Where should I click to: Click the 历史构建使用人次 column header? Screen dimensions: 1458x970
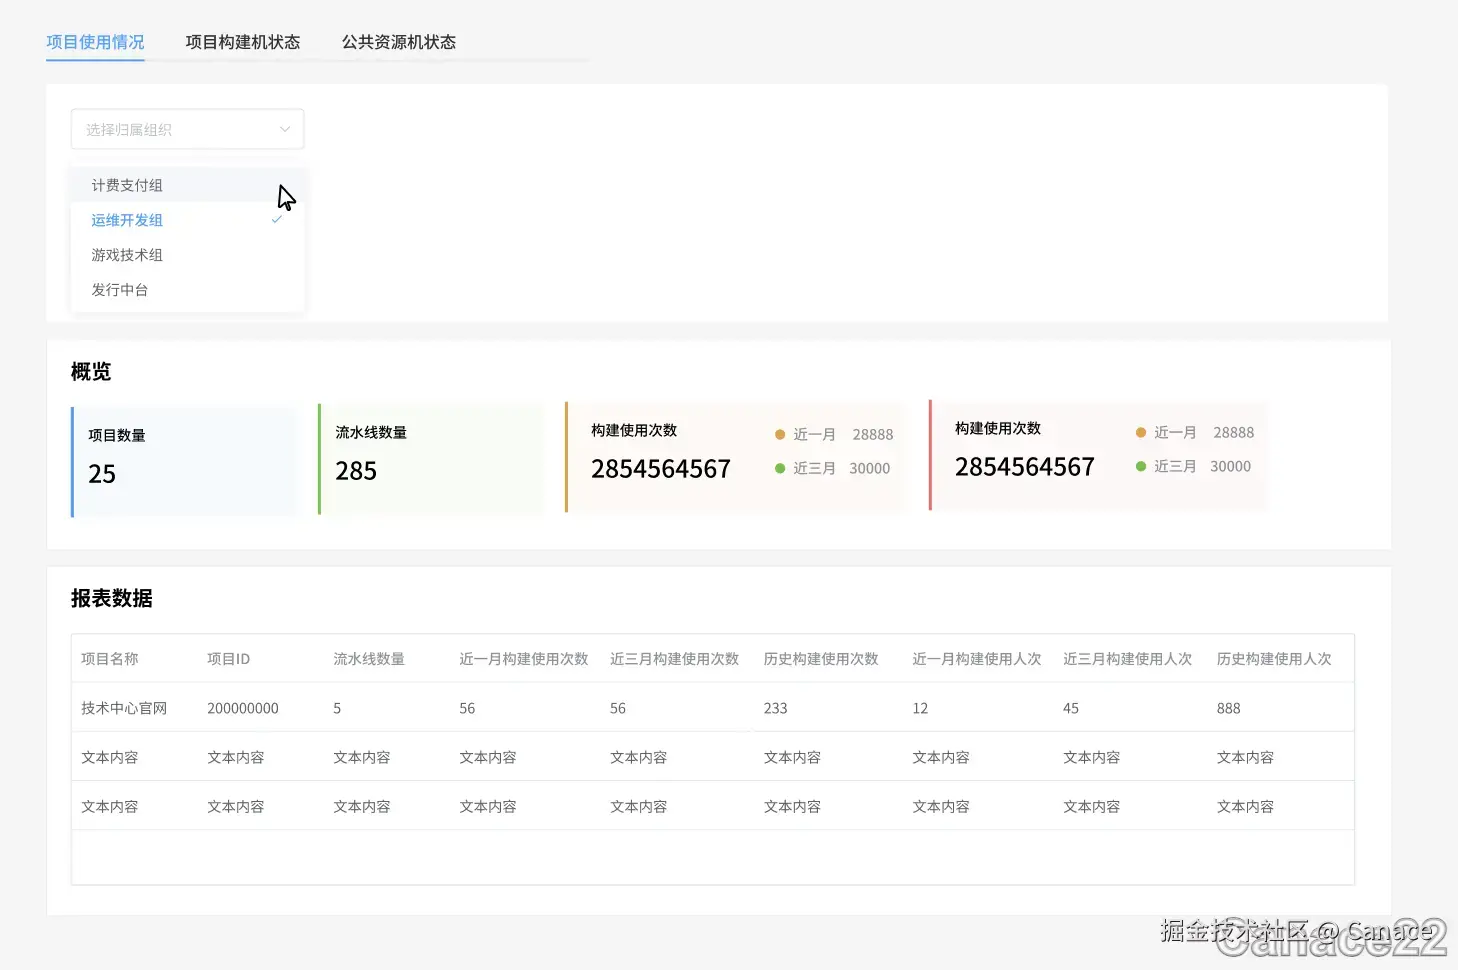(x=1274, y=659)
